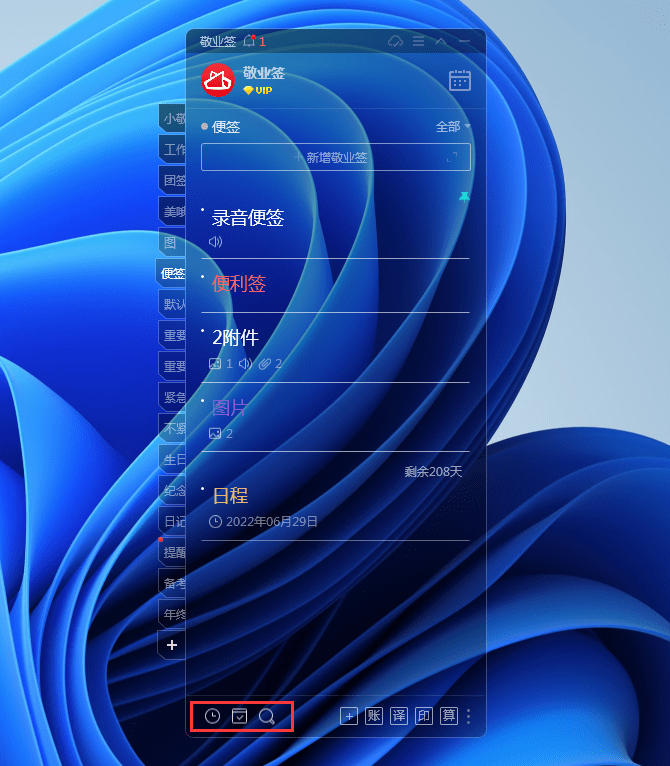Switch to the 紧急 category tab

click(x=172, y=397)
